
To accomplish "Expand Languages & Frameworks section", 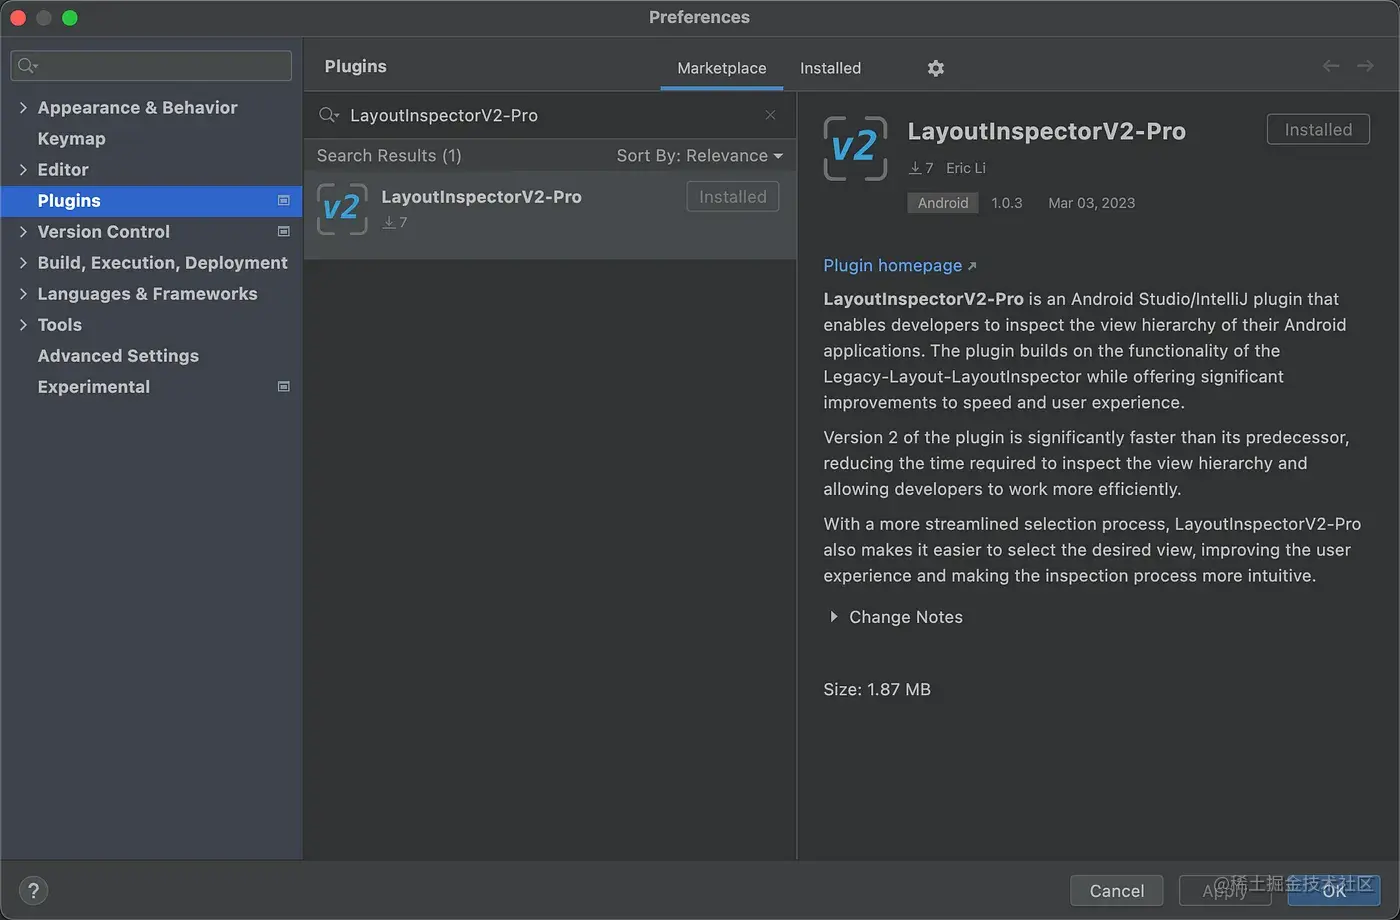I will 23,293.
